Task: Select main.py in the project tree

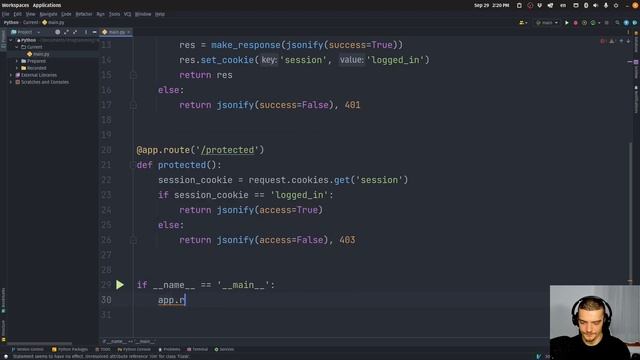Action: [38, 54]
